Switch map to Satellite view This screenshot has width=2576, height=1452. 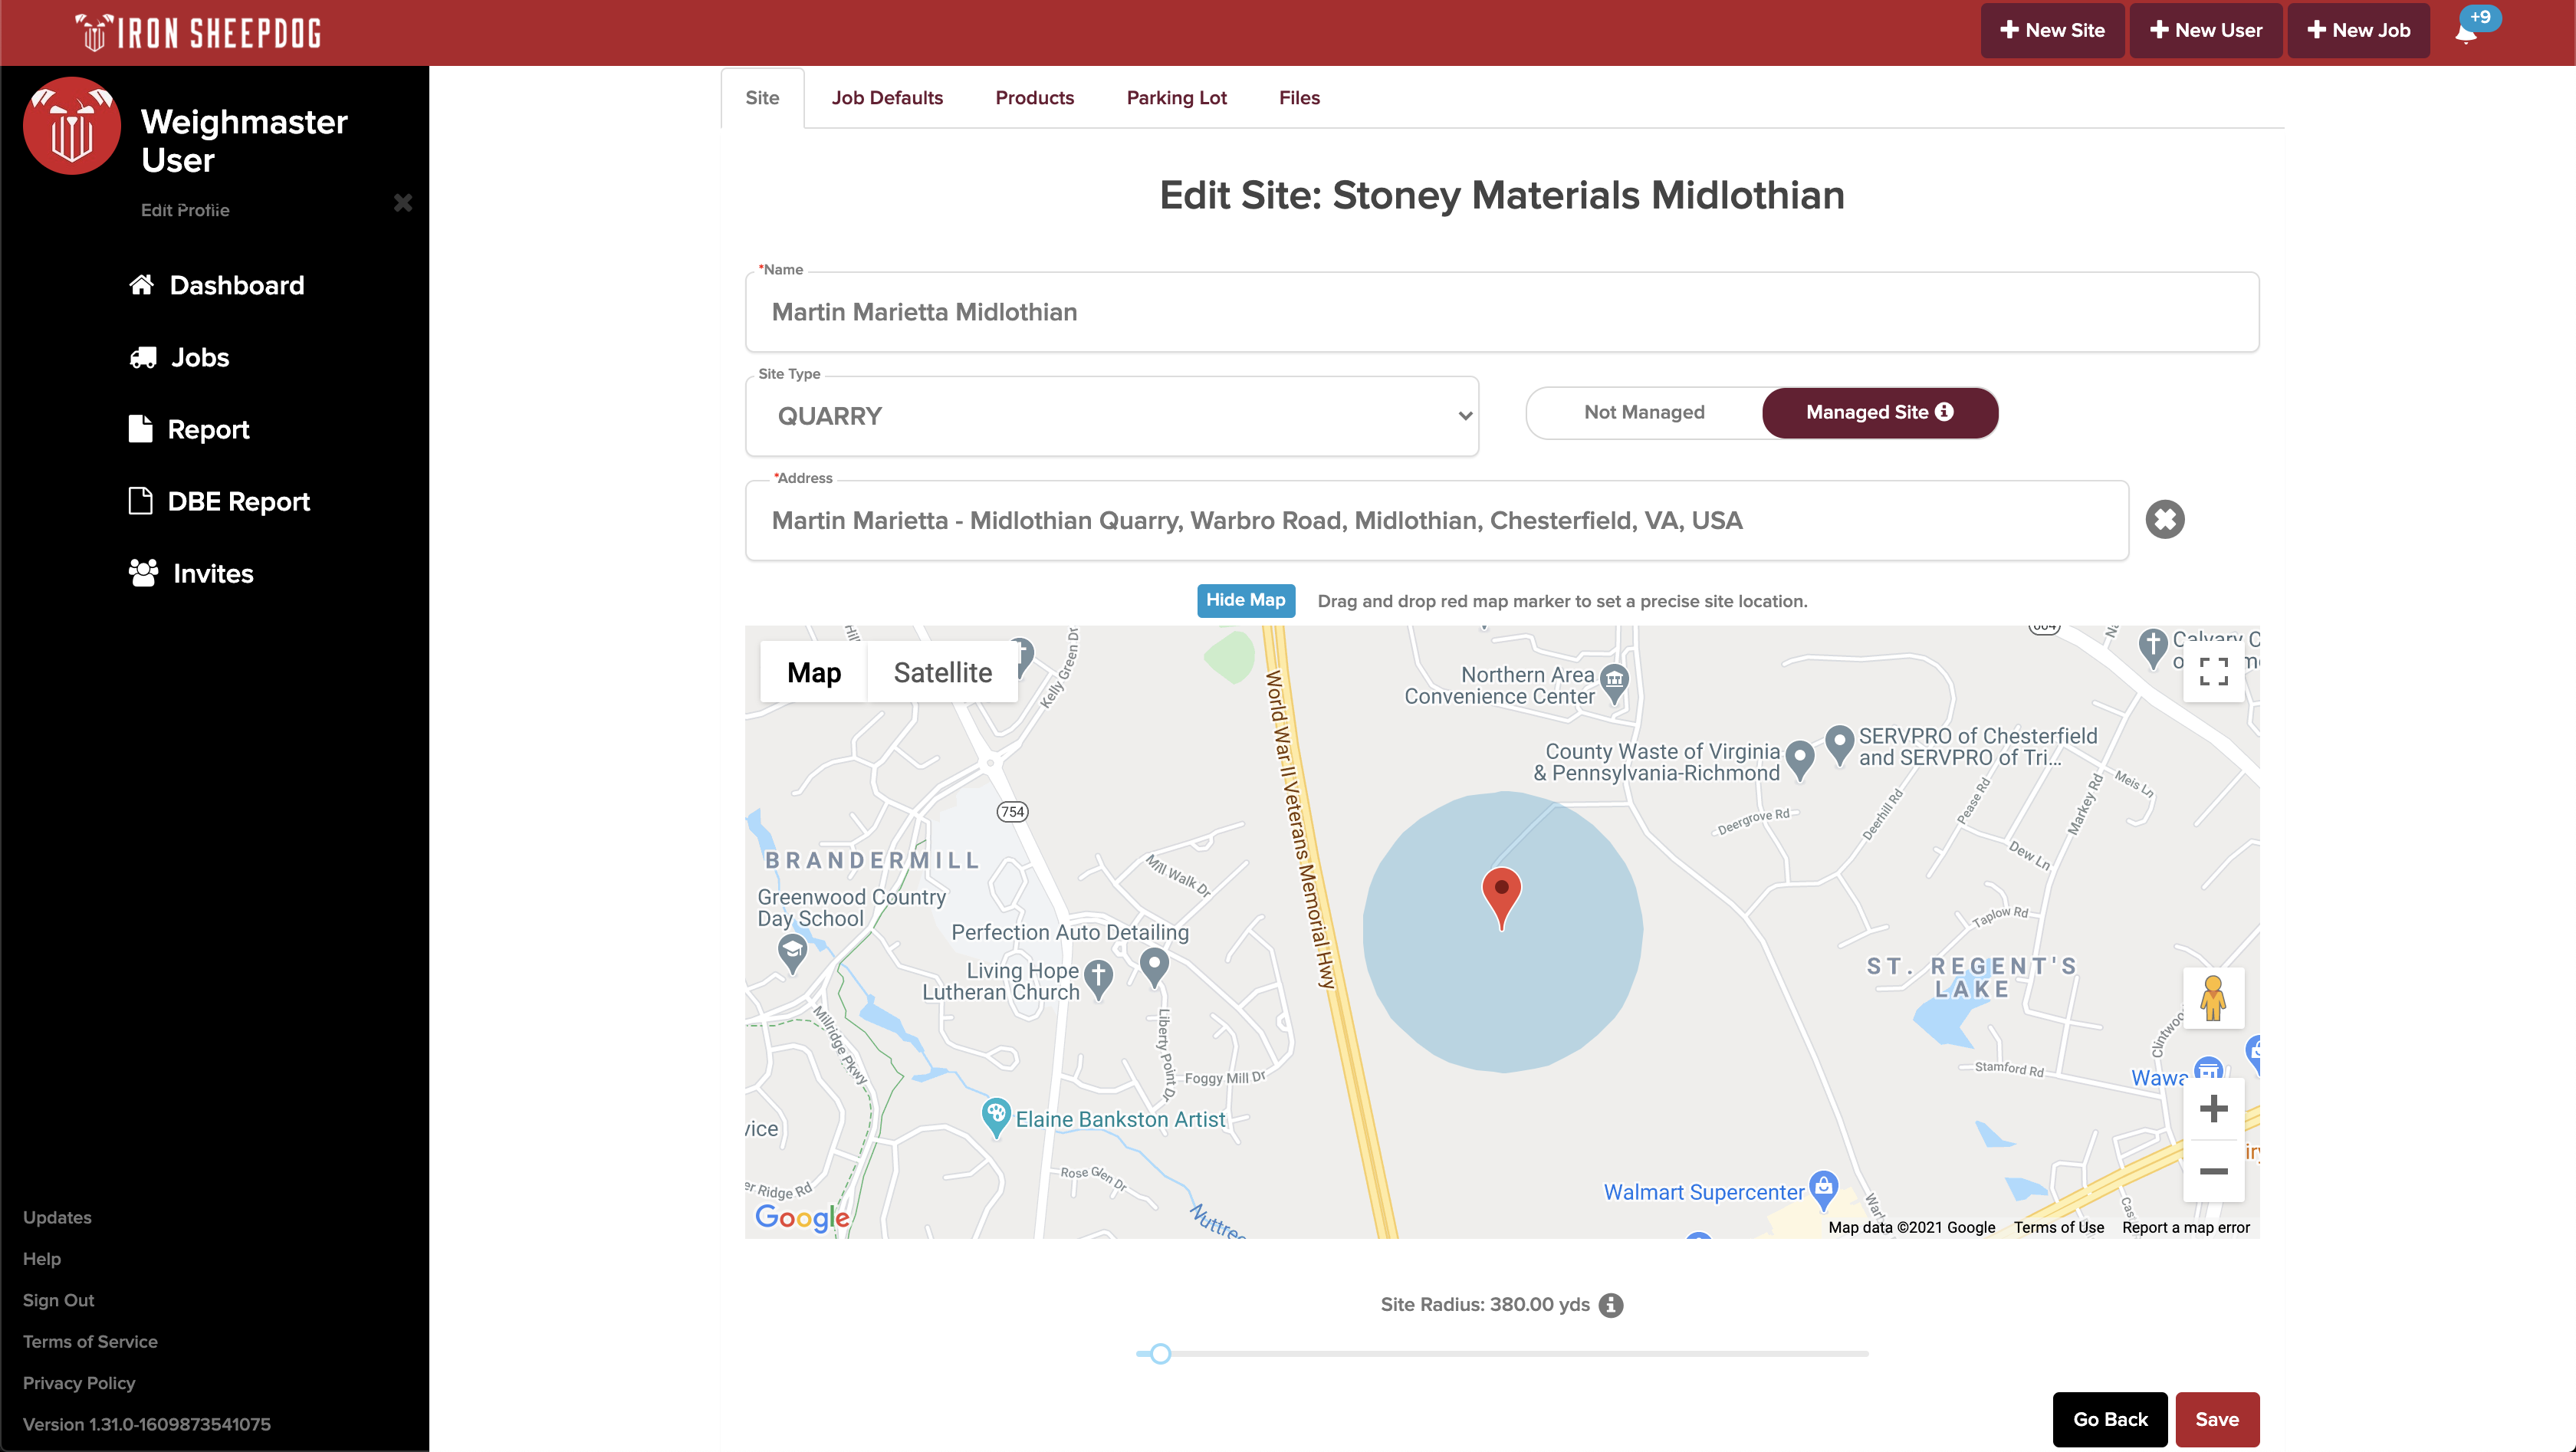942,673
